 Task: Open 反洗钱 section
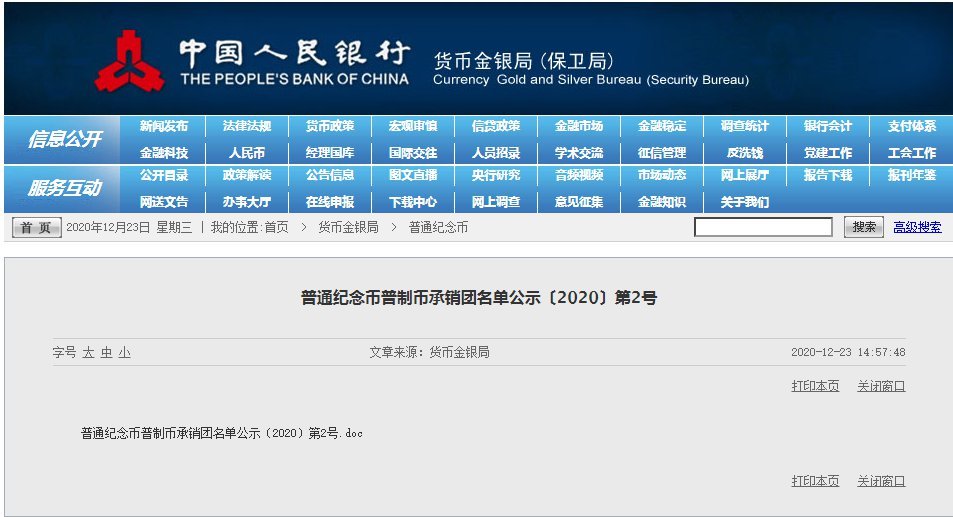pos(745,152)
